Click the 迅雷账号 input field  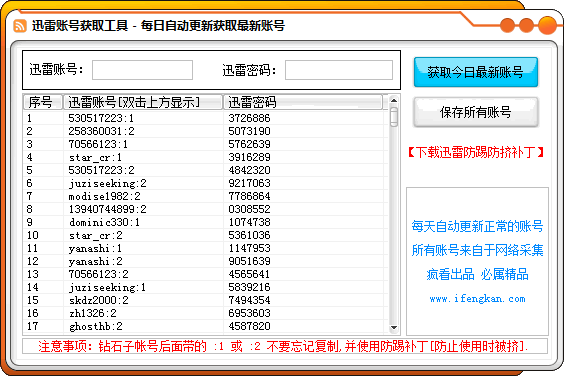(x=142, y=70)
